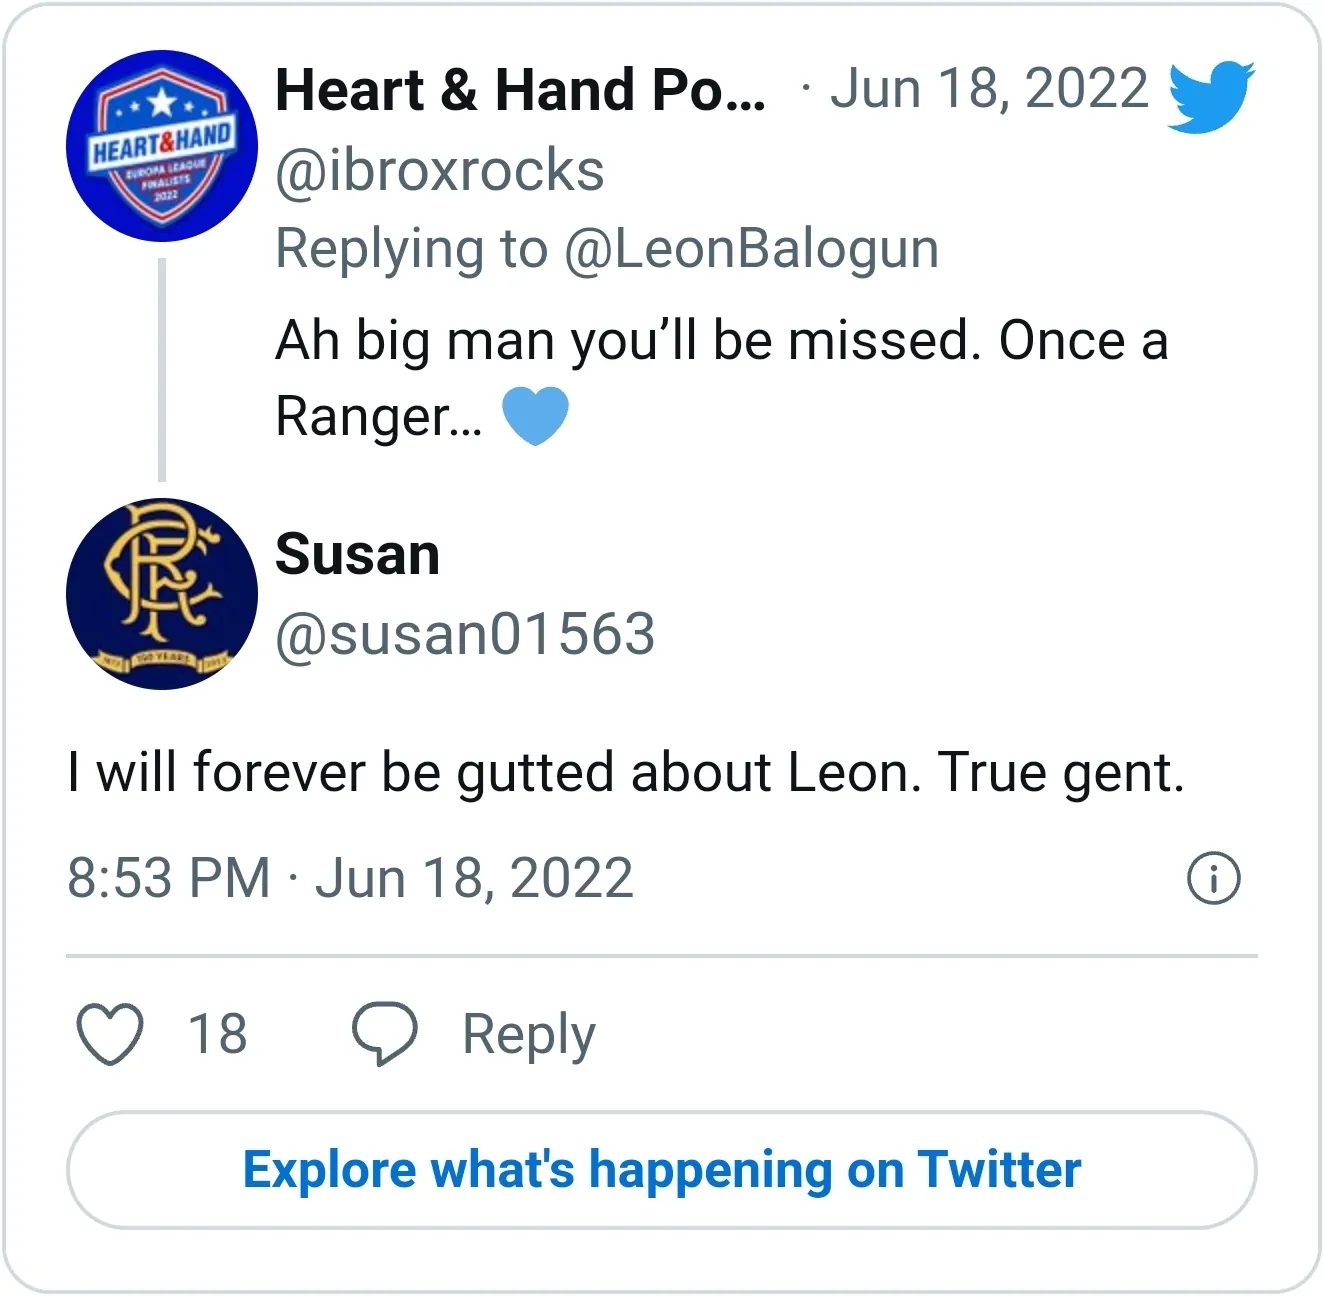This screenshot has width=1324, height=1296.
Task: Visit the @susan01563 handle
Action: (465, 634)
